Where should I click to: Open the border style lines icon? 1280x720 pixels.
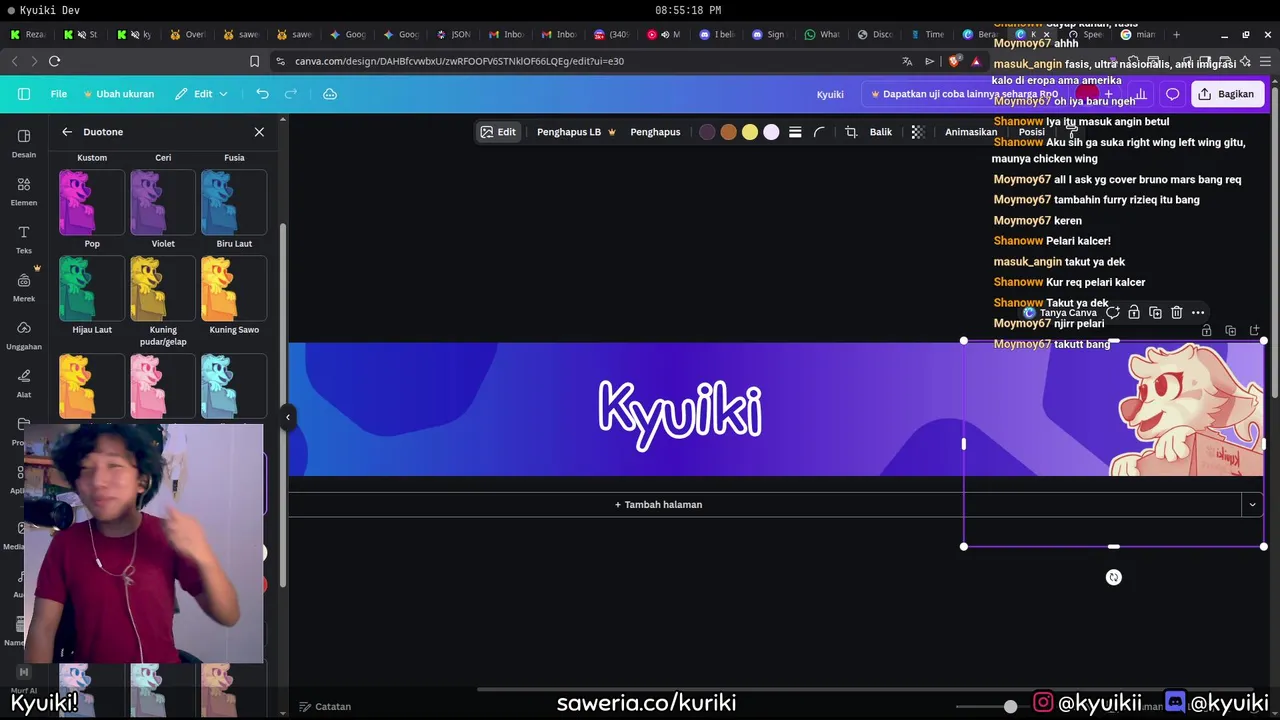795,132
